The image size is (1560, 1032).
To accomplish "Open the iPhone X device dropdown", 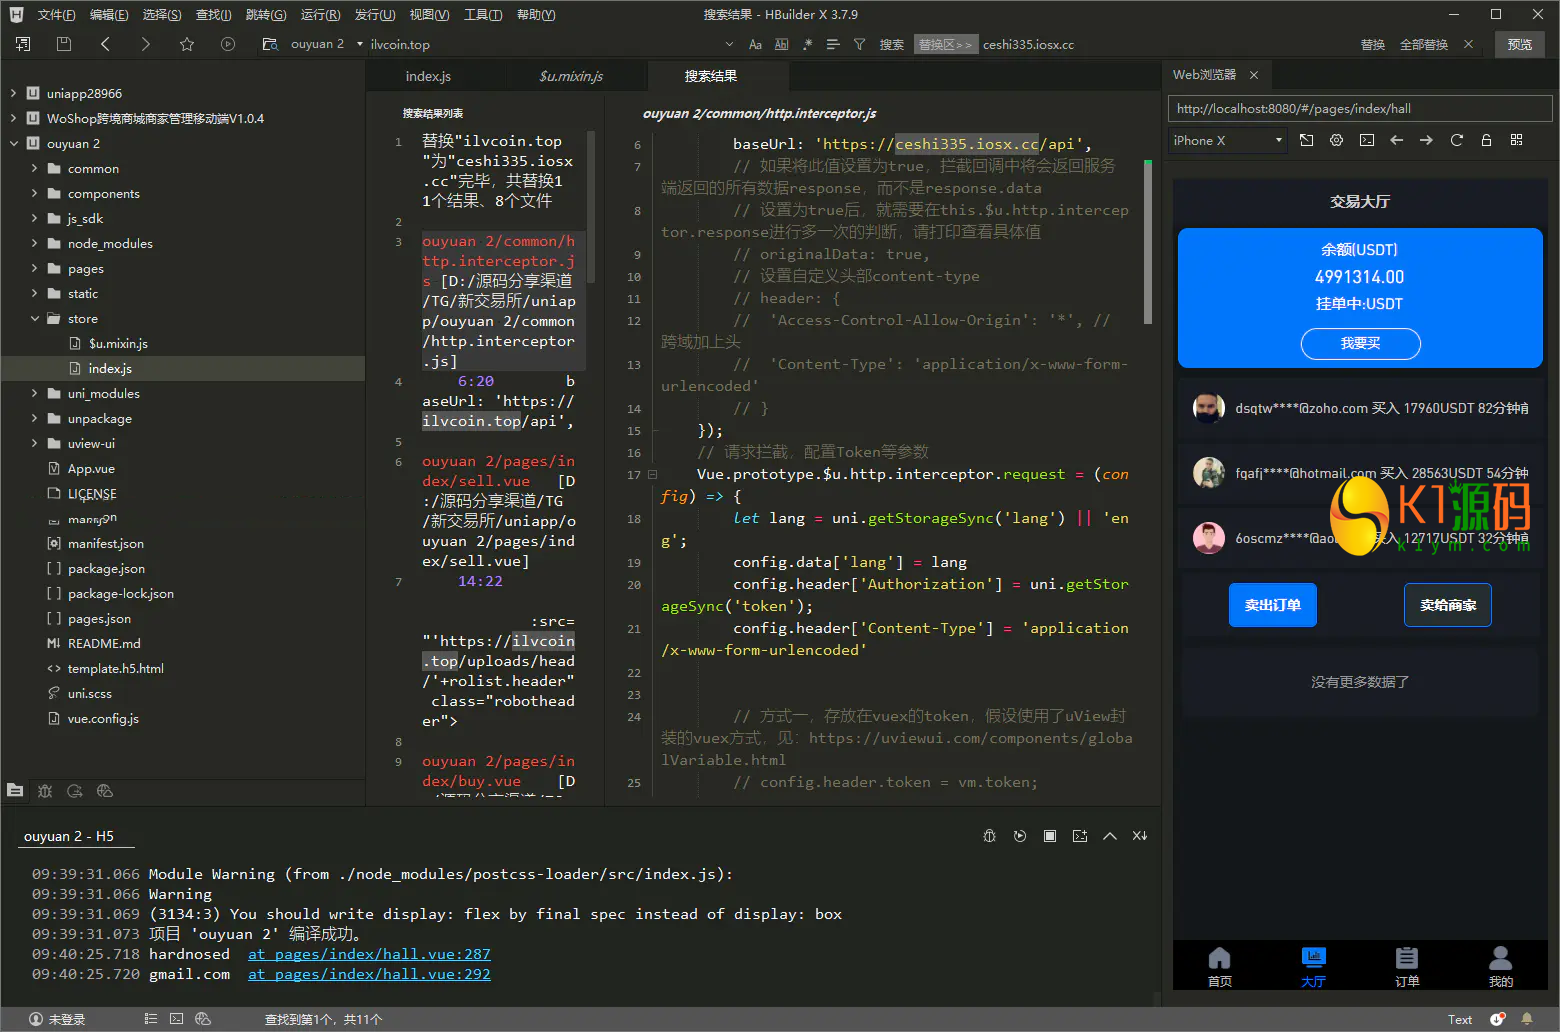I will click(1227, 141).
